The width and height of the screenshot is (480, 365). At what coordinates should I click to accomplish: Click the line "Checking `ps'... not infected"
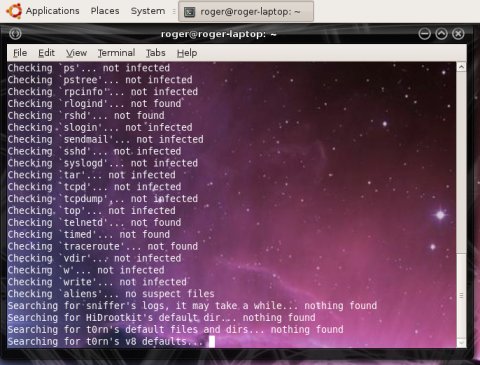[x=89, y=68]
